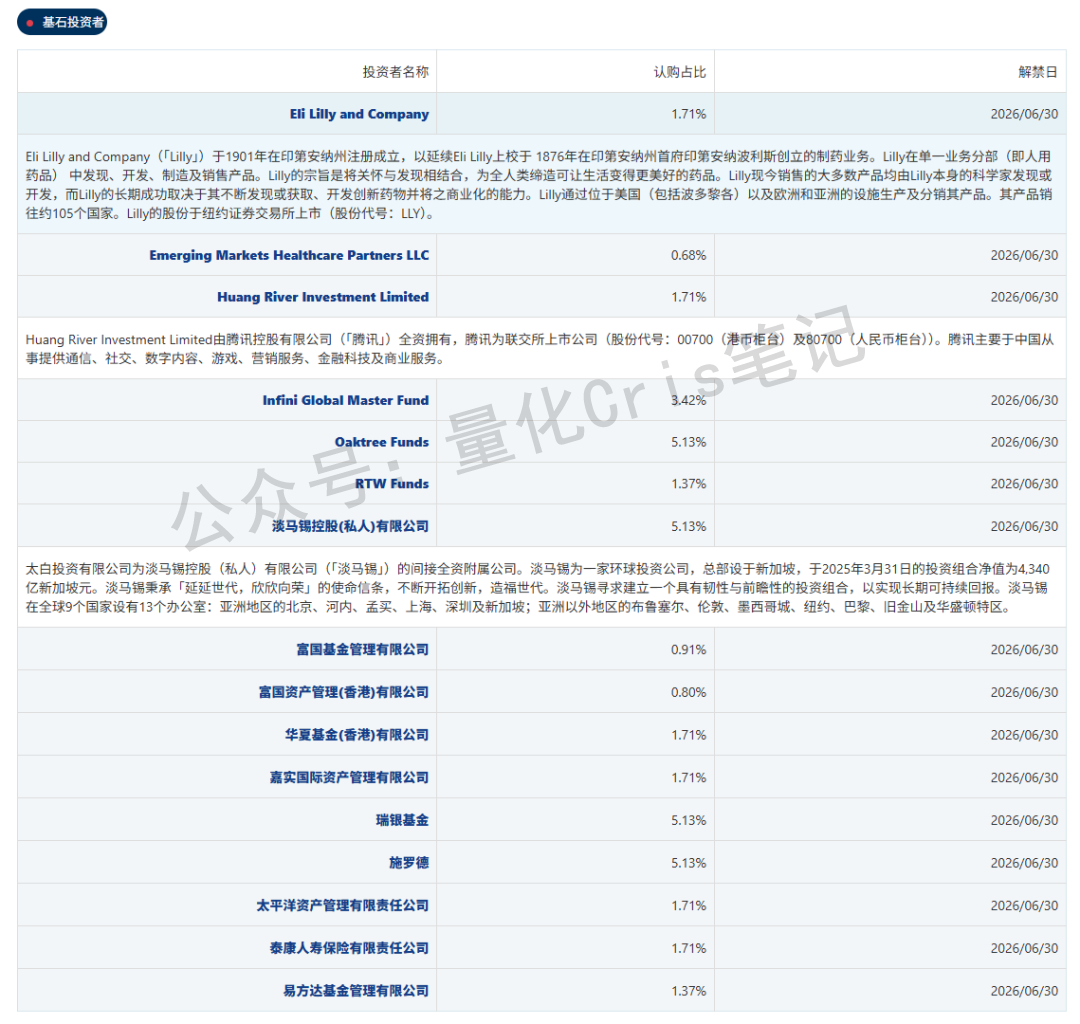Click the 解禁日 column header
The width and height of the screenshot is (1080, 1024).
point(1033,71)
